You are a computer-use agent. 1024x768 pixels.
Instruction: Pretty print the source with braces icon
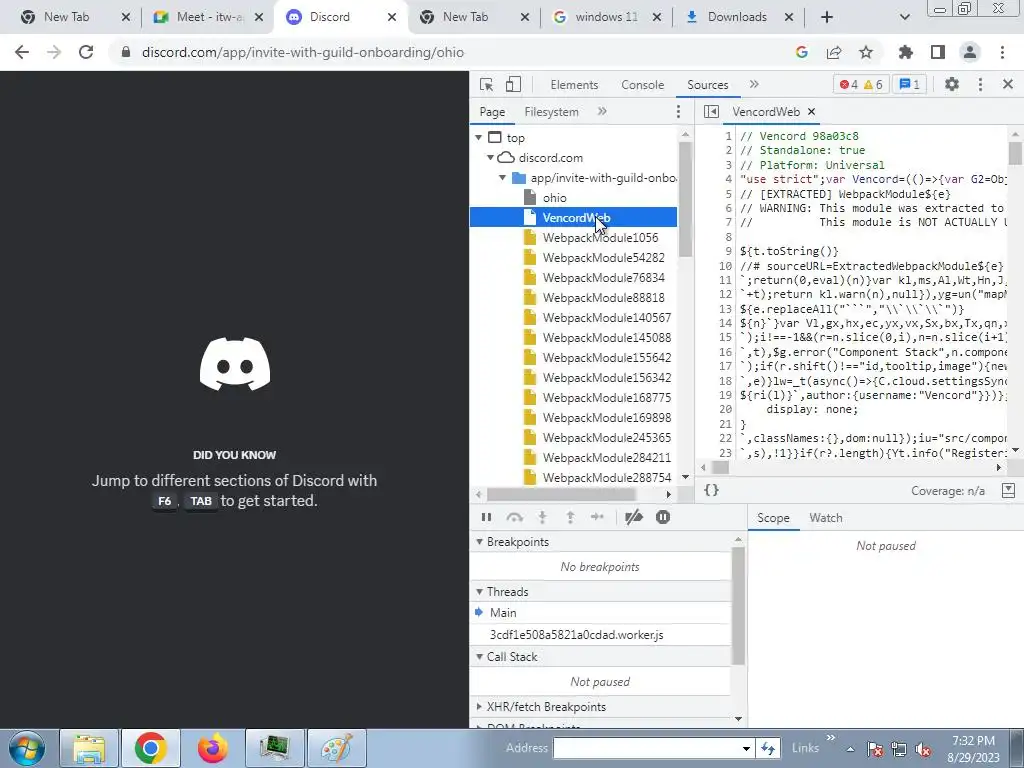tap(711, 490)
